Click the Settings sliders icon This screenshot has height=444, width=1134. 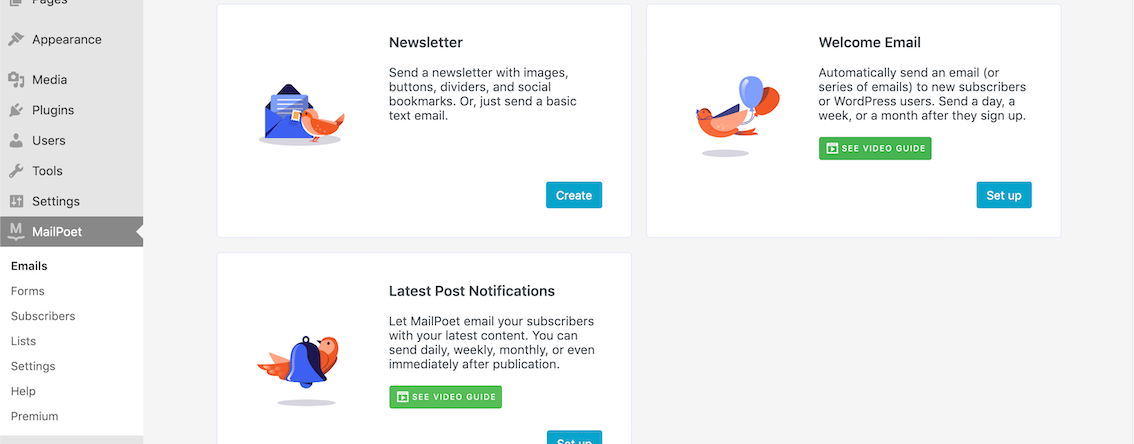(16, 201)
